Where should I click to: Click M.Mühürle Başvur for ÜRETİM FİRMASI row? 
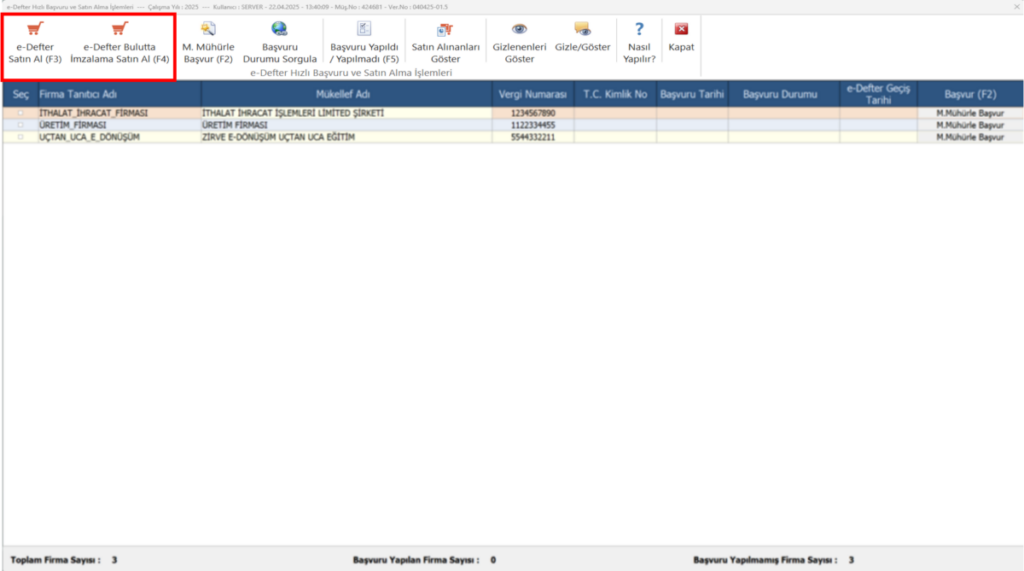point(970,125)
